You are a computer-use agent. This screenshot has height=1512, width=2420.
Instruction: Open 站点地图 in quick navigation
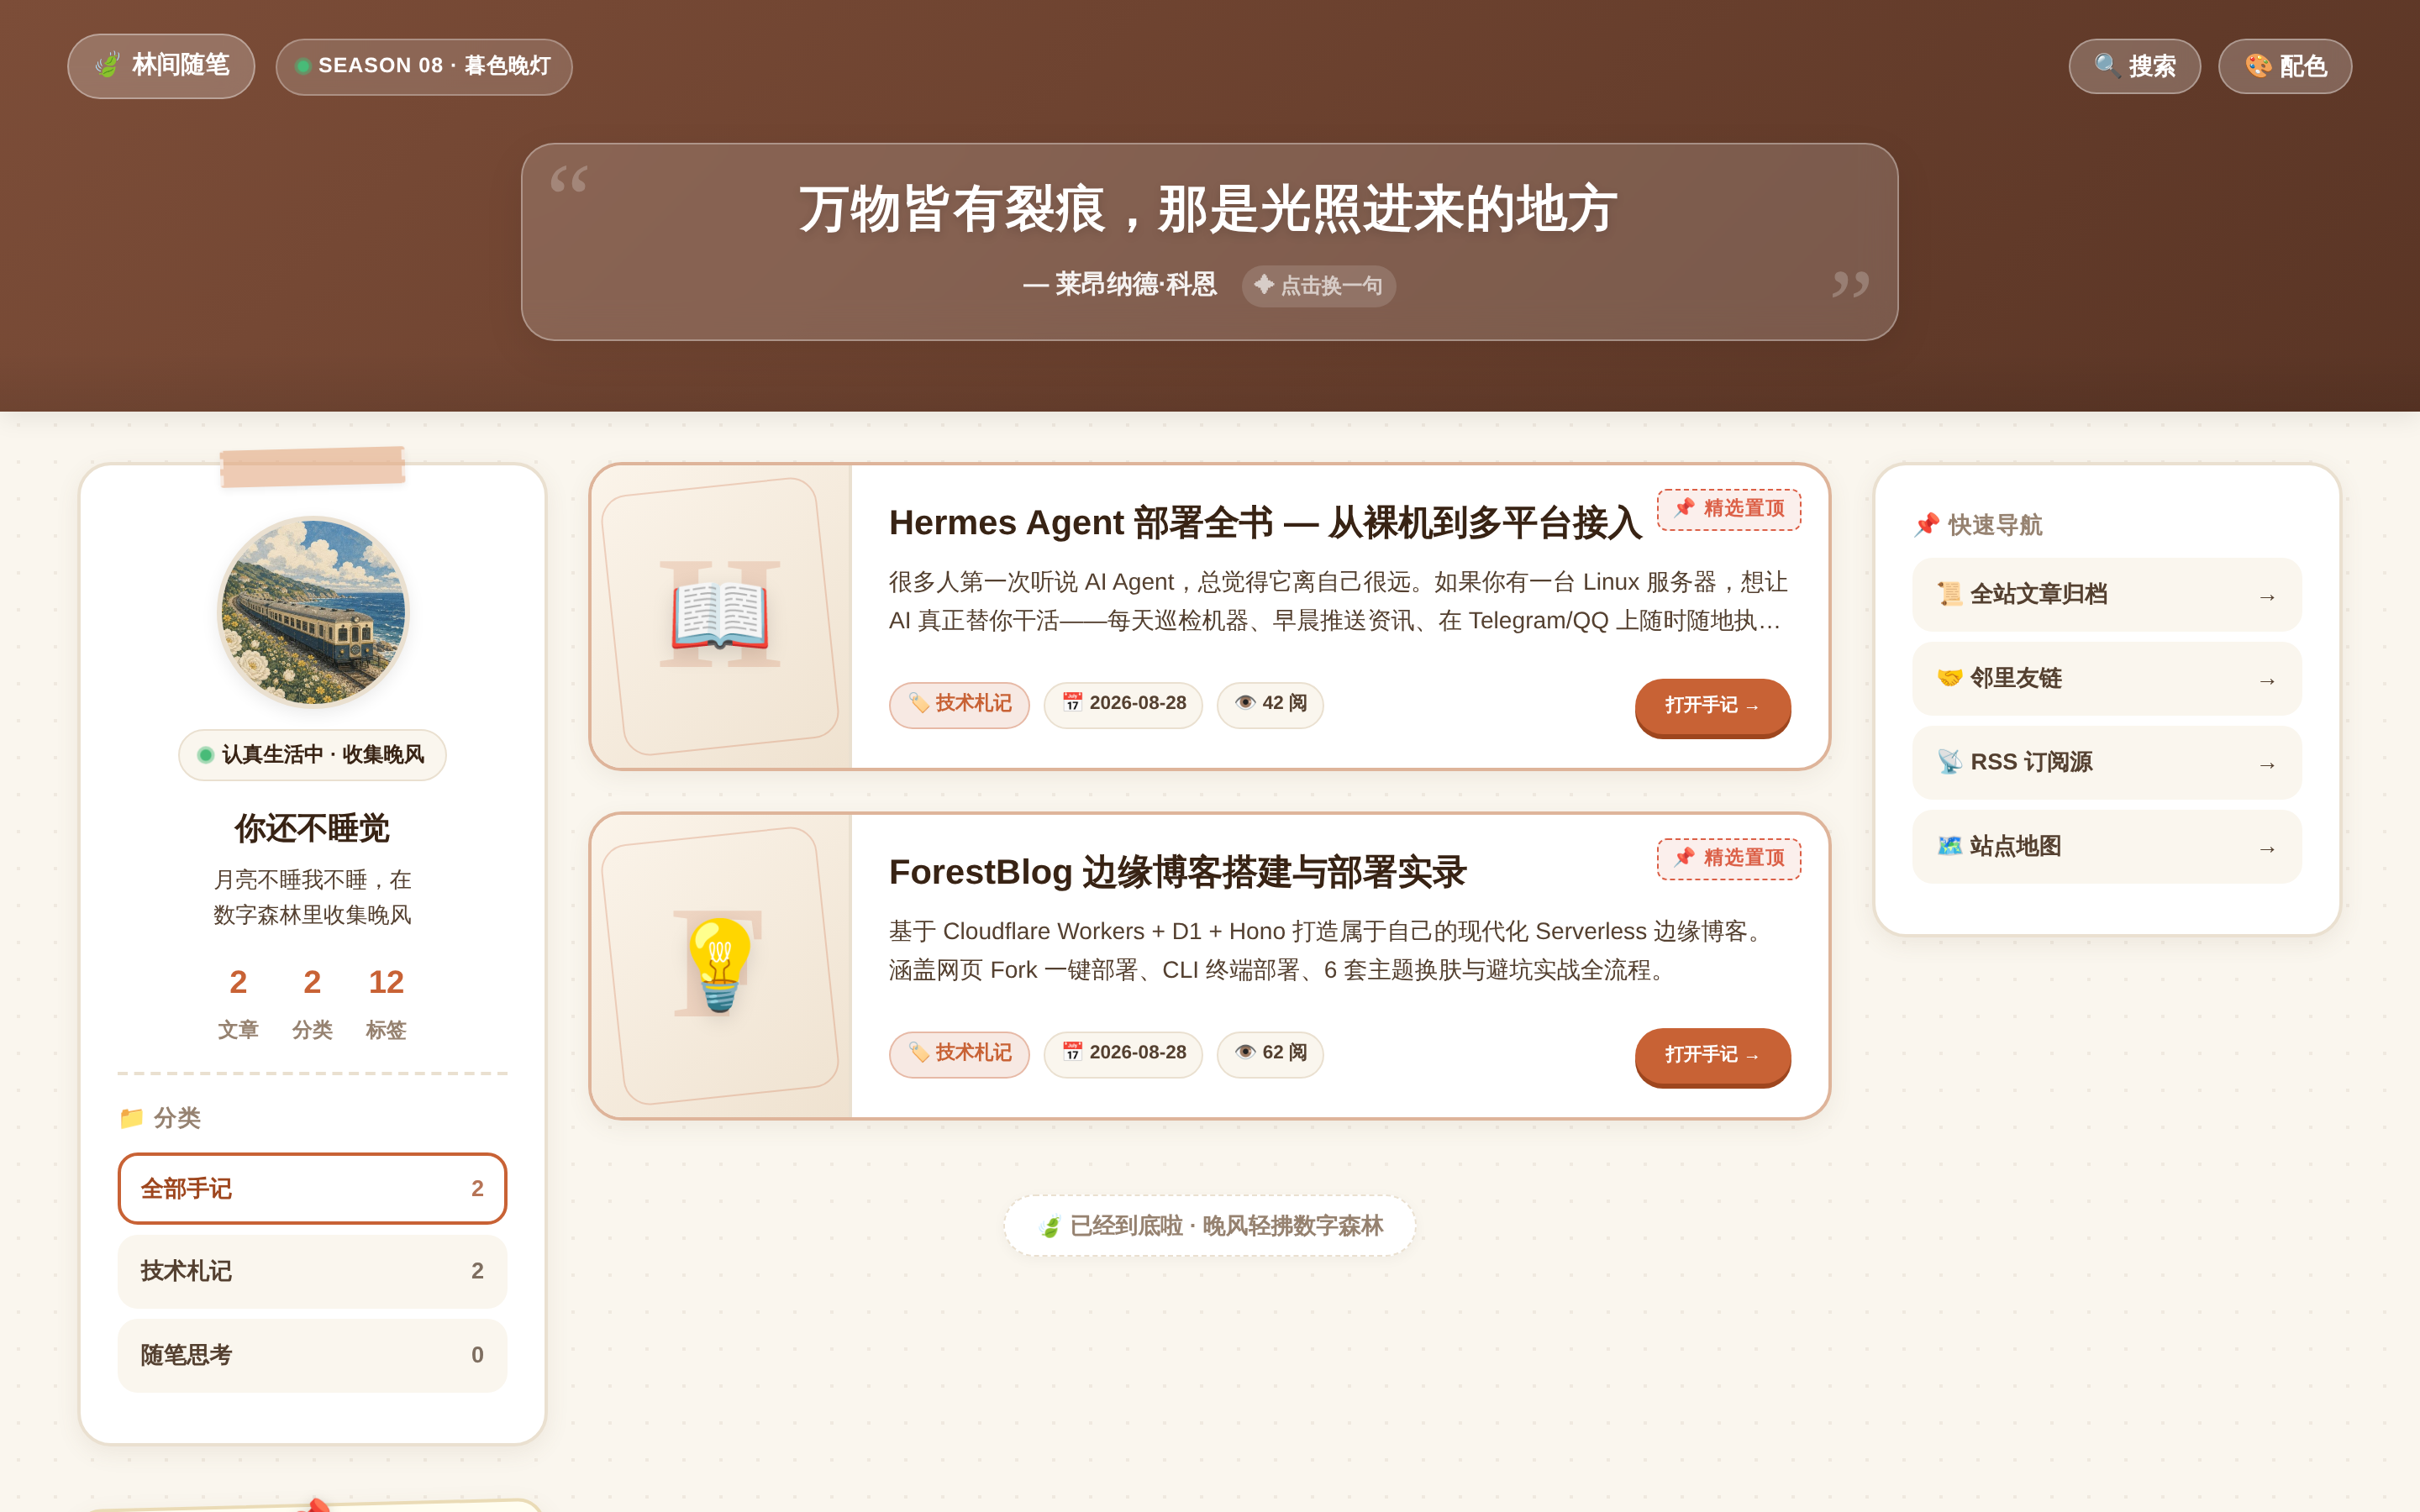click(2107, 847)
